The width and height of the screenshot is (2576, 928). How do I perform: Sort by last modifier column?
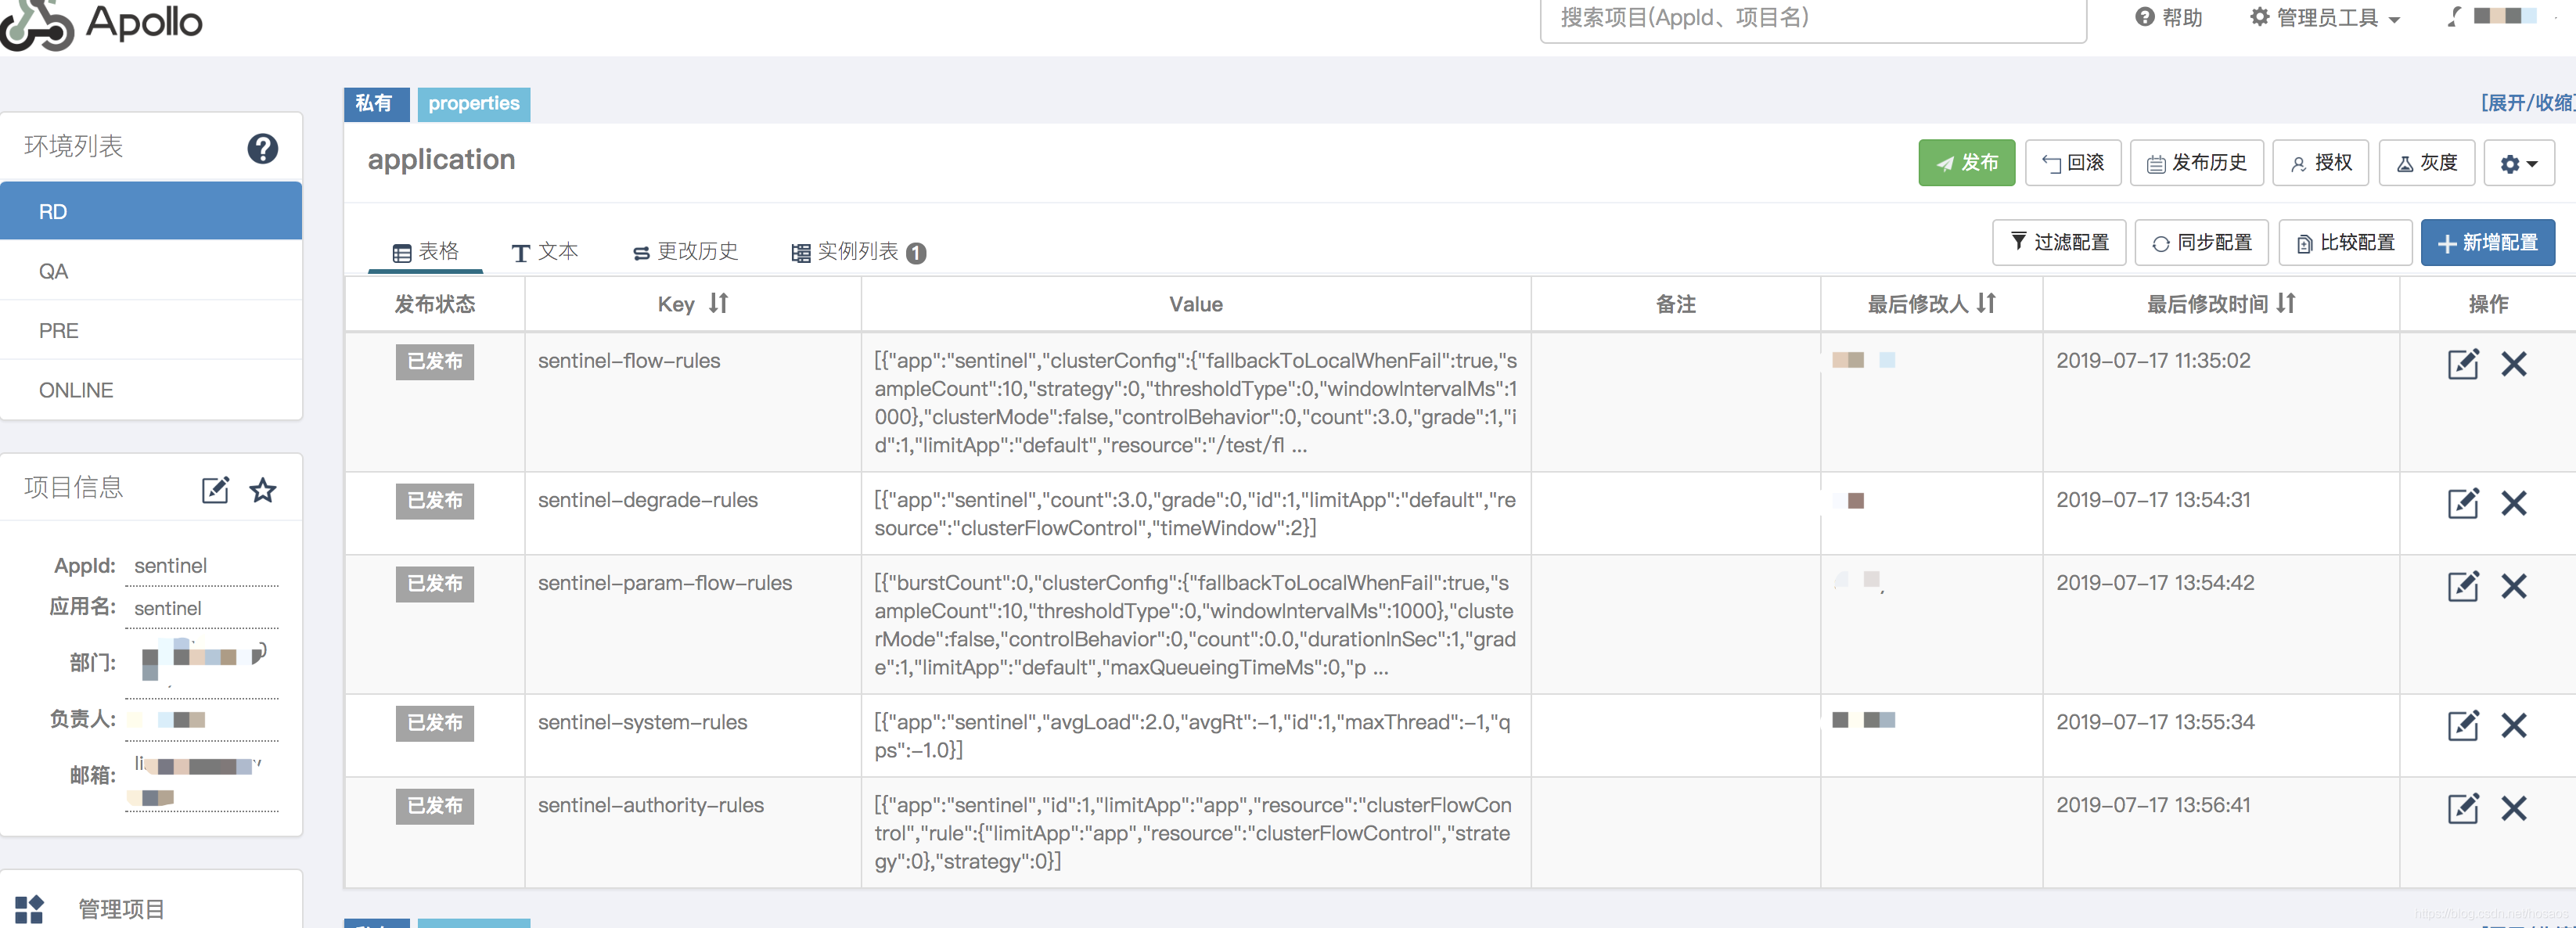point(1986,303)
